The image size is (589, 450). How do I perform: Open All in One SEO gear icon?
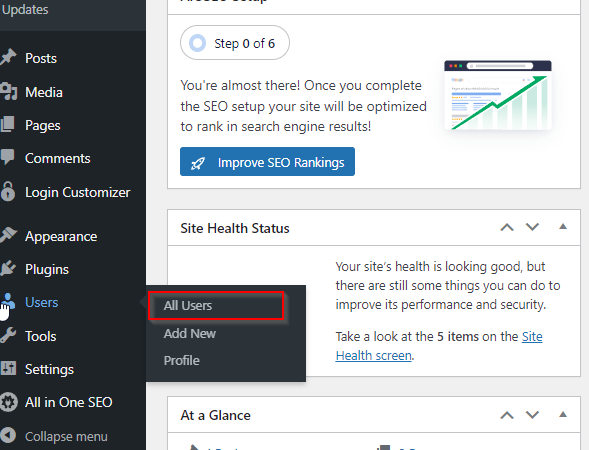coord(8,402)
